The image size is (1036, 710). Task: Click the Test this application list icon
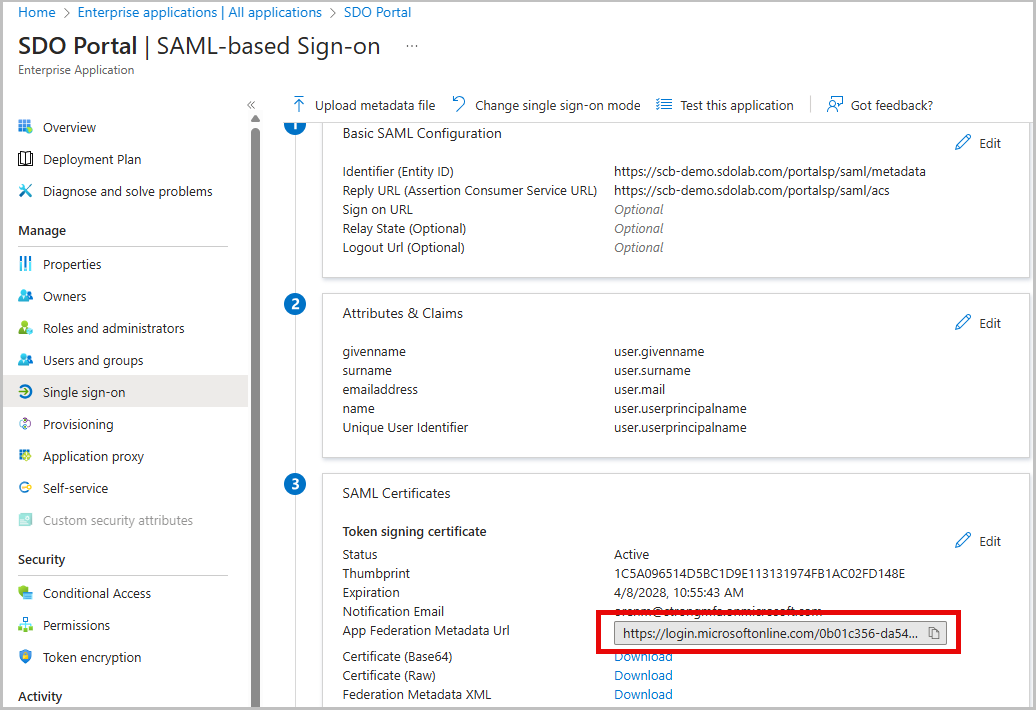pos(664,104)
